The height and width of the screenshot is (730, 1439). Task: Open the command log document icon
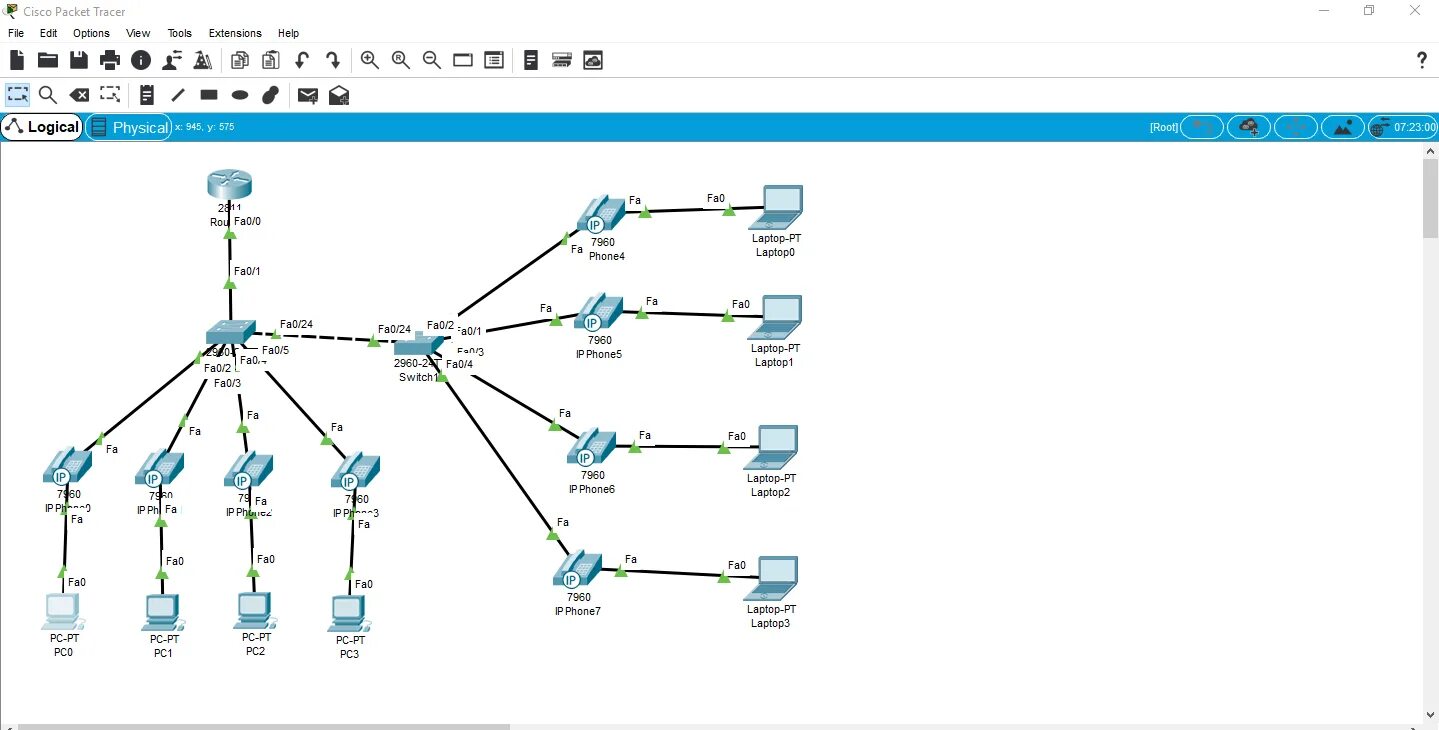pyautogui.click(x=531, y=61)
